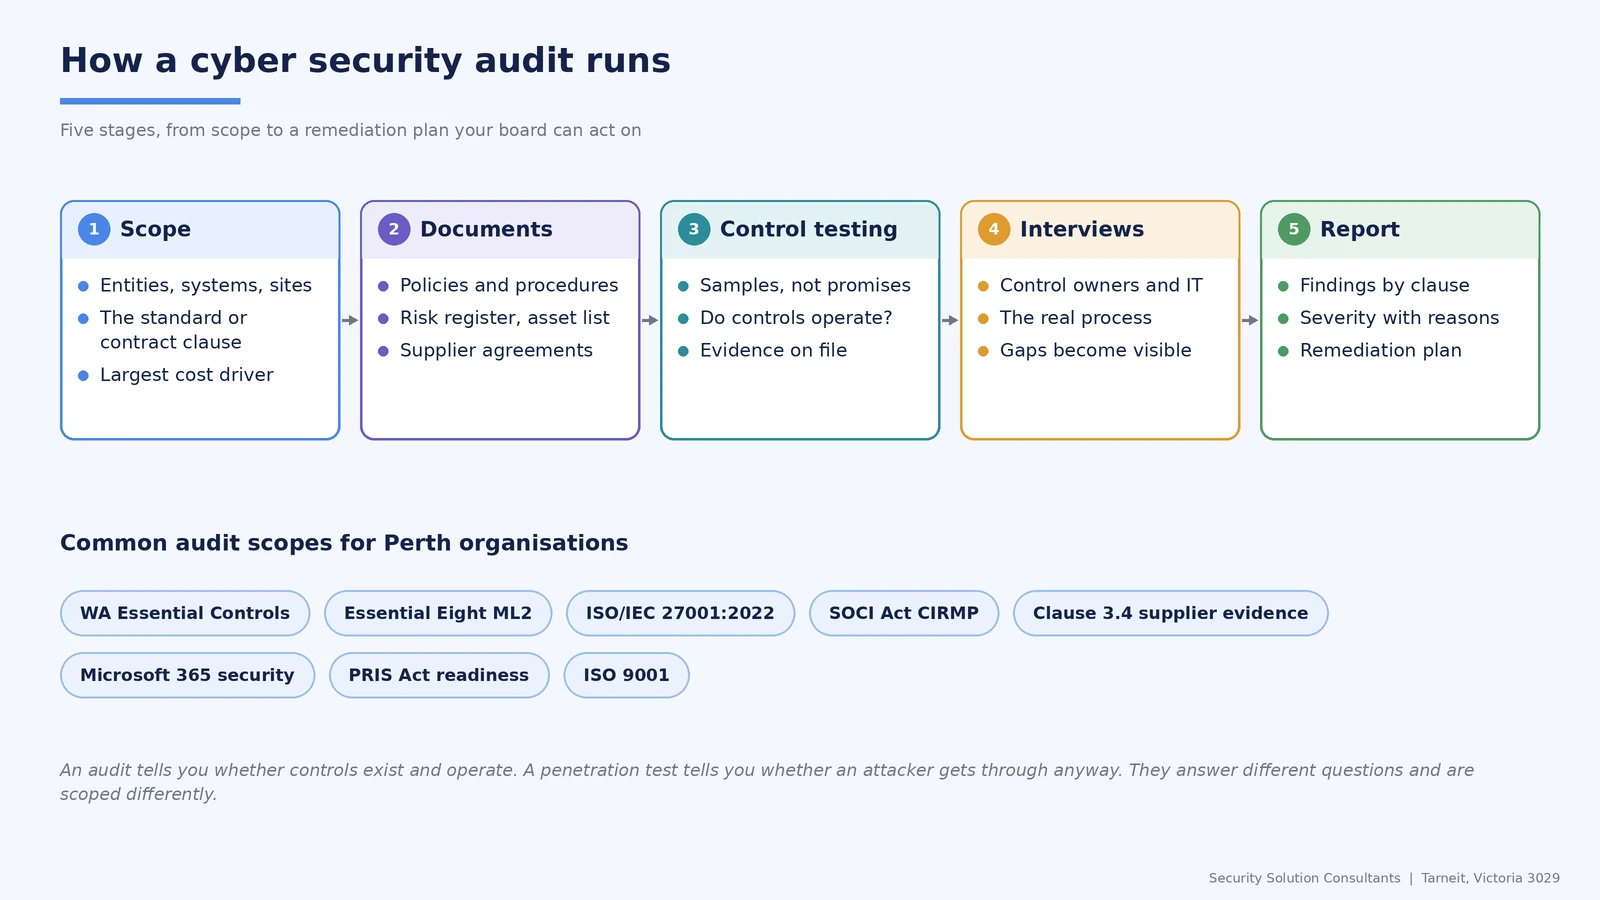Click the Documents card heading

click(x=486, y=229)
